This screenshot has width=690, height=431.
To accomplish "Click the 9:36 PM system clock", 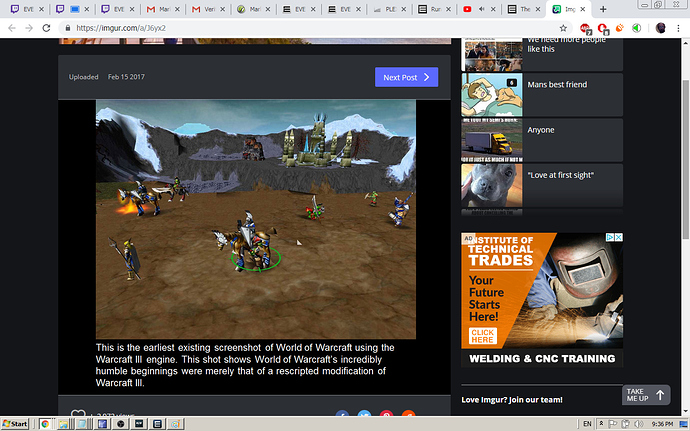I will point(662,424).
